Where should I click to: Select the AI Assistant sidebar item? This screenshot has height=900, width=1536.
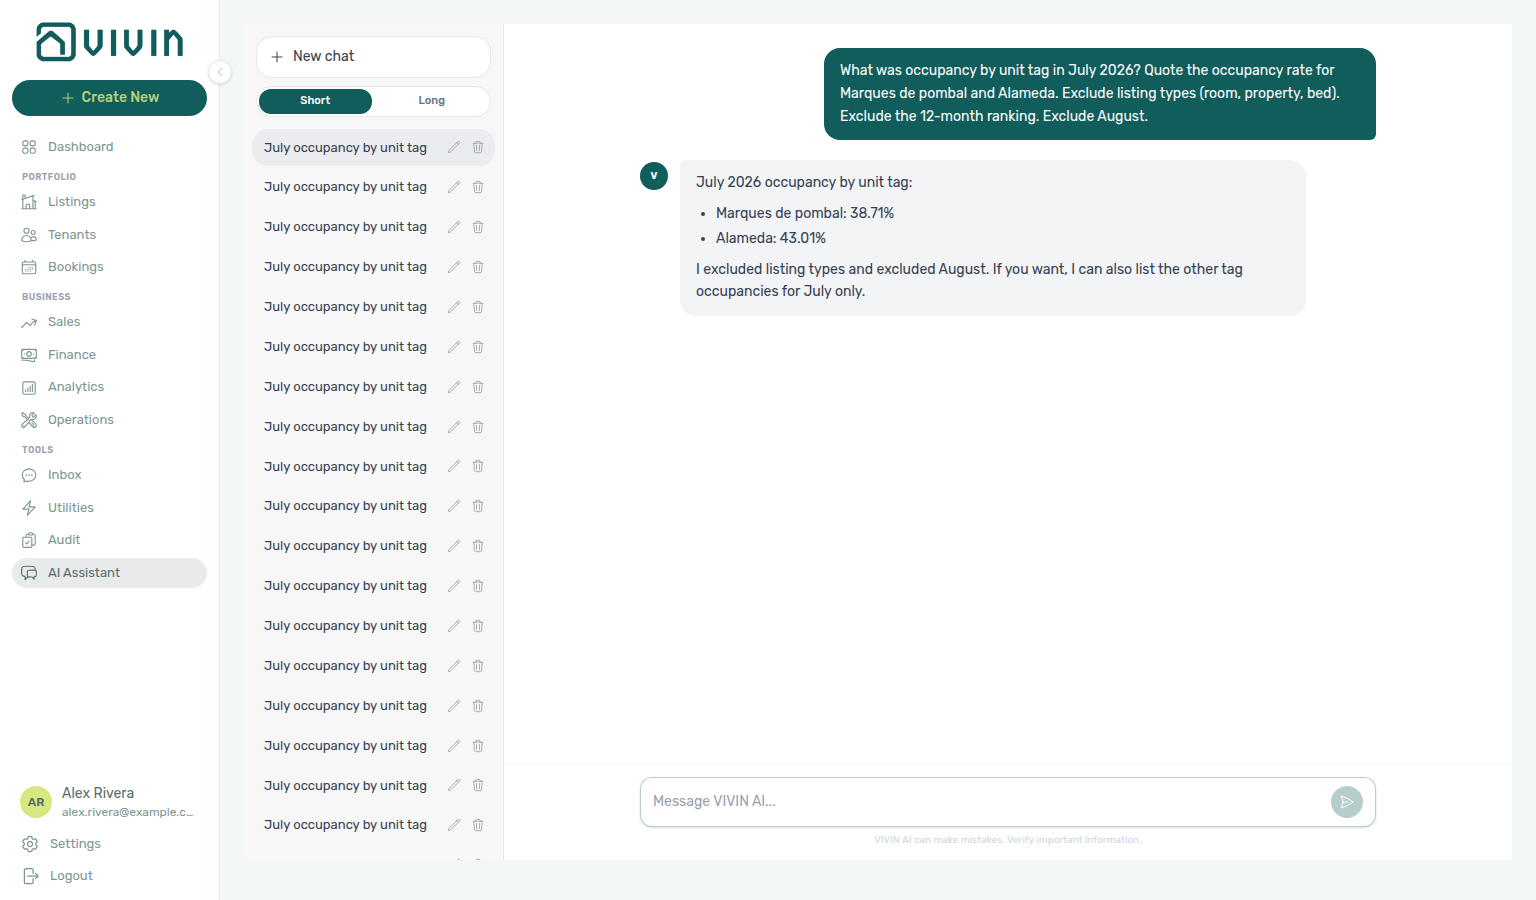pyautogui.click(x=109, y=573)
